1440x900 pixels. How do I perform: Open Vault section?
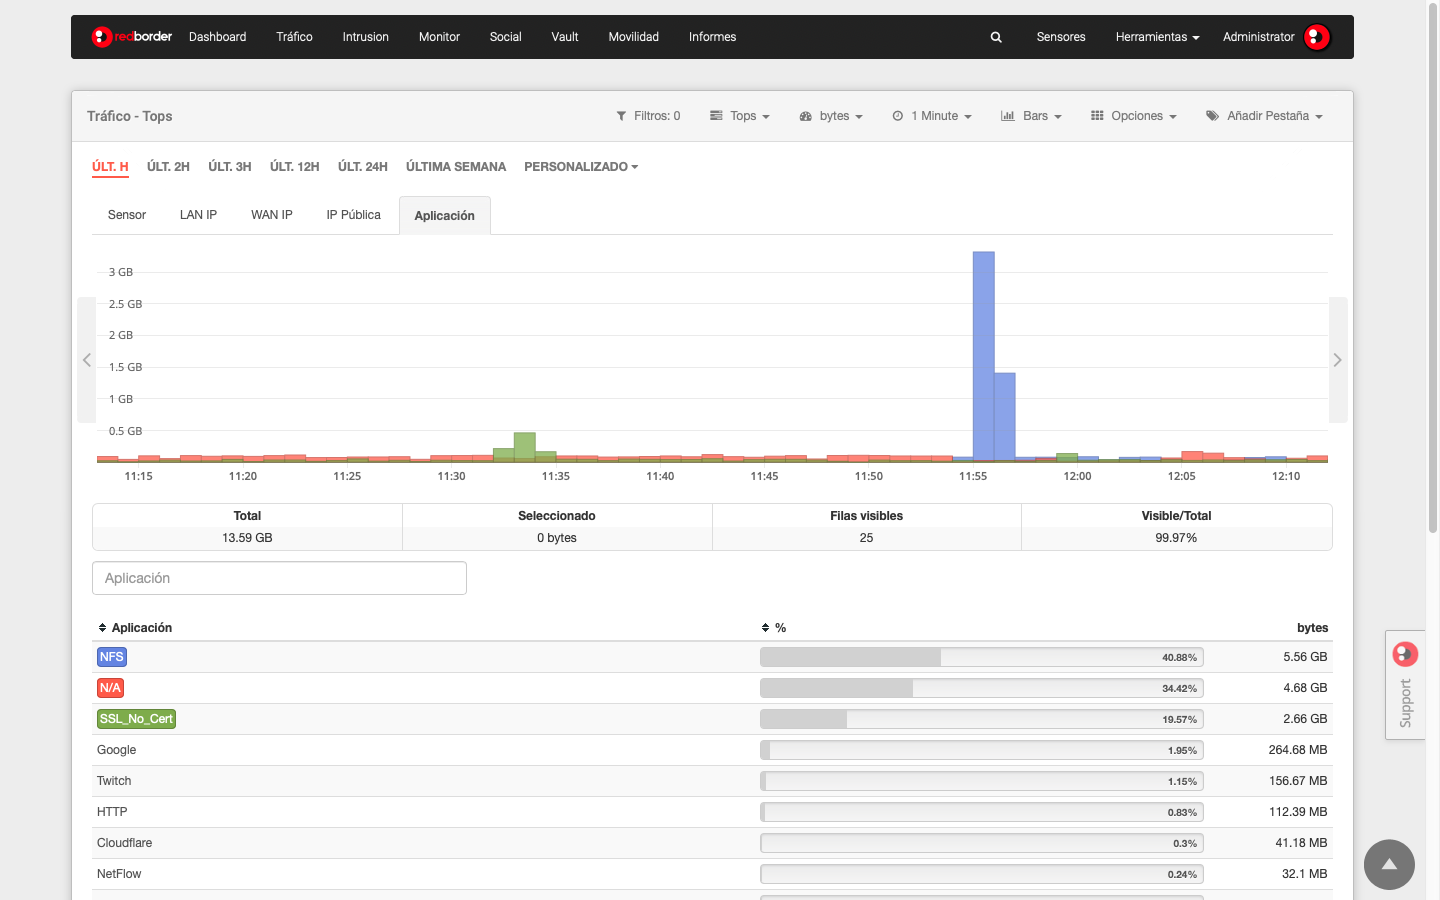(x=565, y=37)
